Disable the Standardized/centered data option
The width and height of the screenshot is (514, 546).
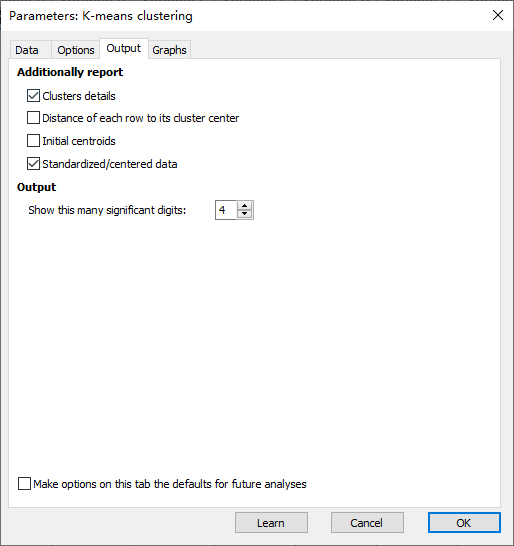(33, 164)
